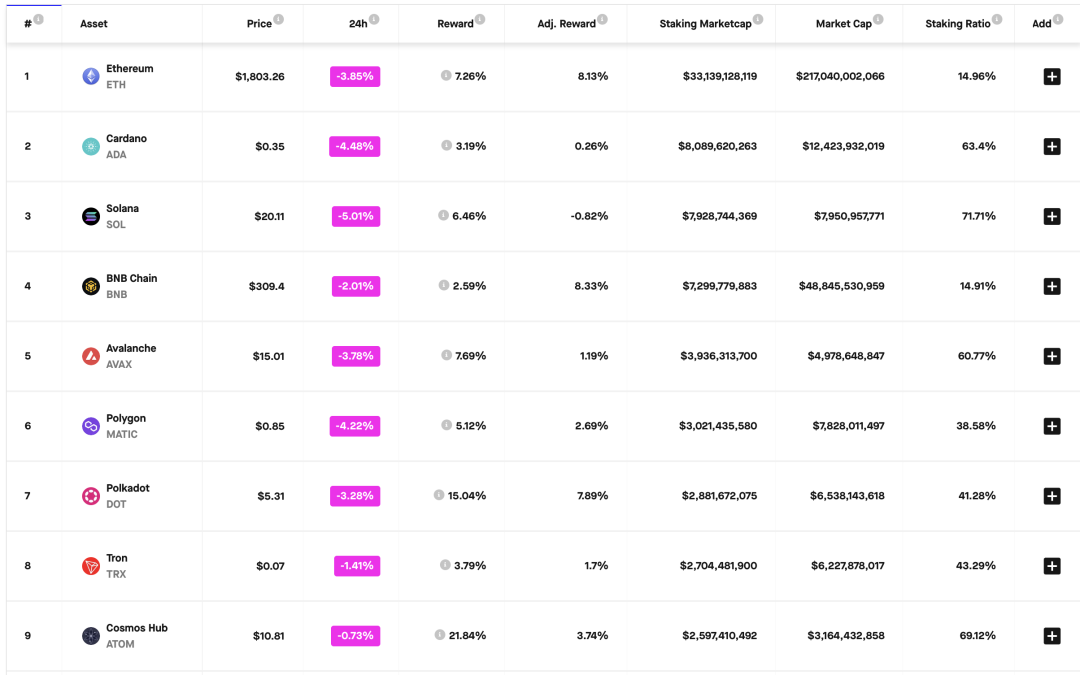Open the Avalanche asset name link
The height and width of the screenshot is (675, 1080).
131,348
